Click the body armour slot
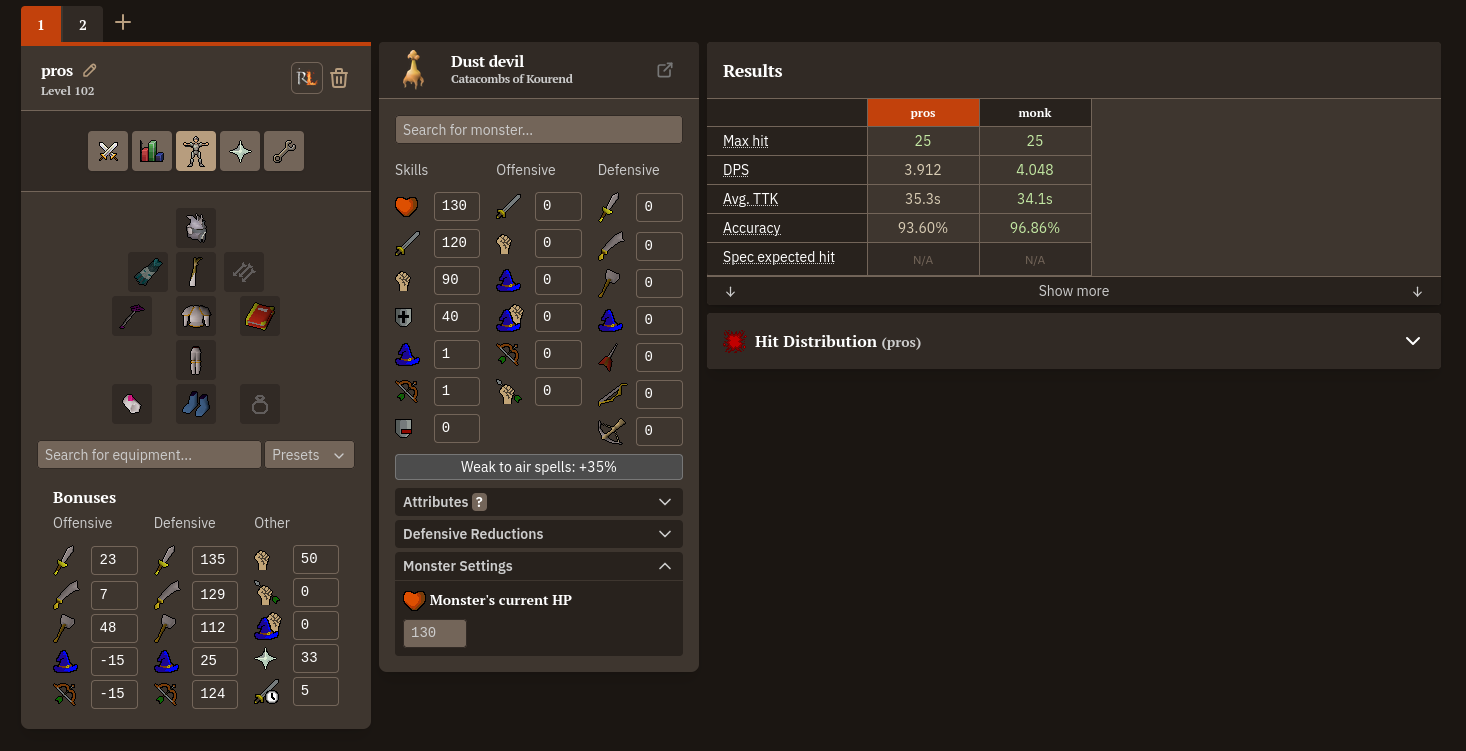The image size is (1466, 751). pyautogui.click(x=196, y=316)
